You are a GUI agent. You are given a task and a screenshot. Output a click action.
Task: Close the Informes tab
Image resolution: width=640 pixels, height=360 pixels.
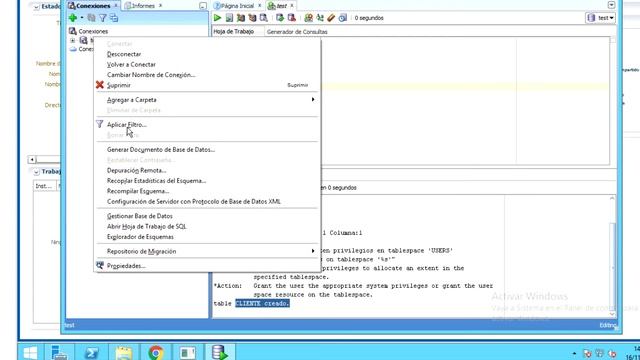(160, 5)
